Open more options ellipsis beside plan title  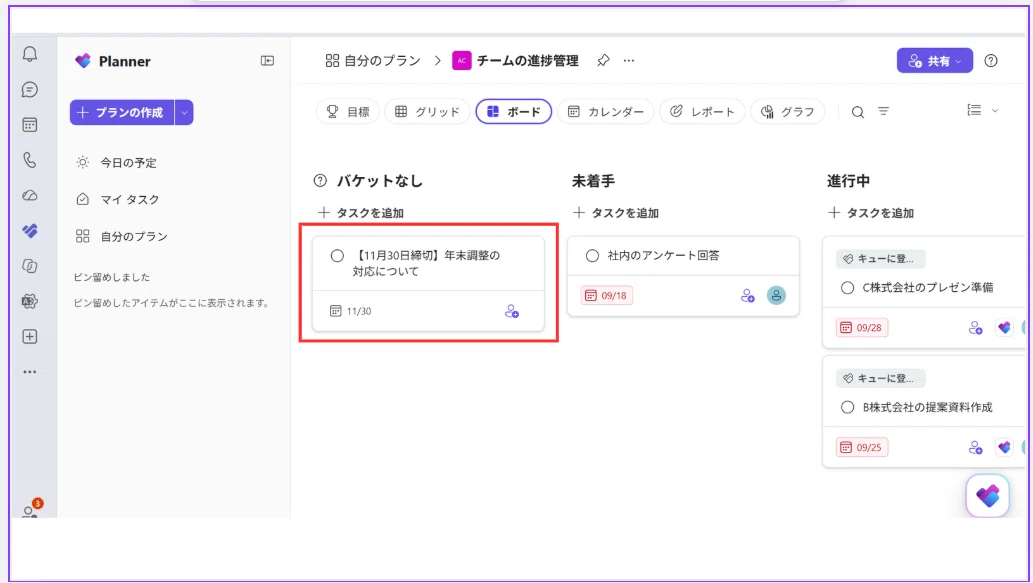coord(629,61)
